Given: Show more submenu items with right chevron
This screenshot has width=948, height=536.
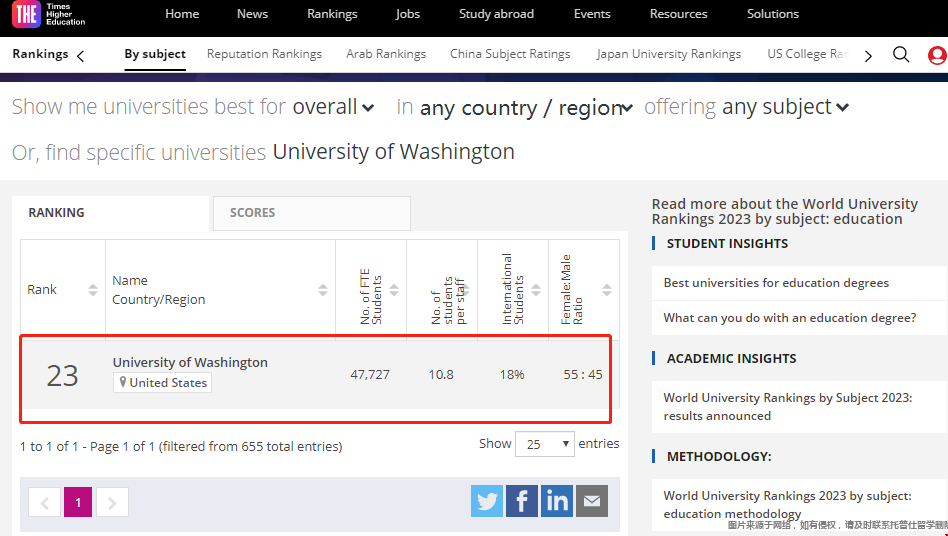Looking at the screenshot, I should 868,56.
